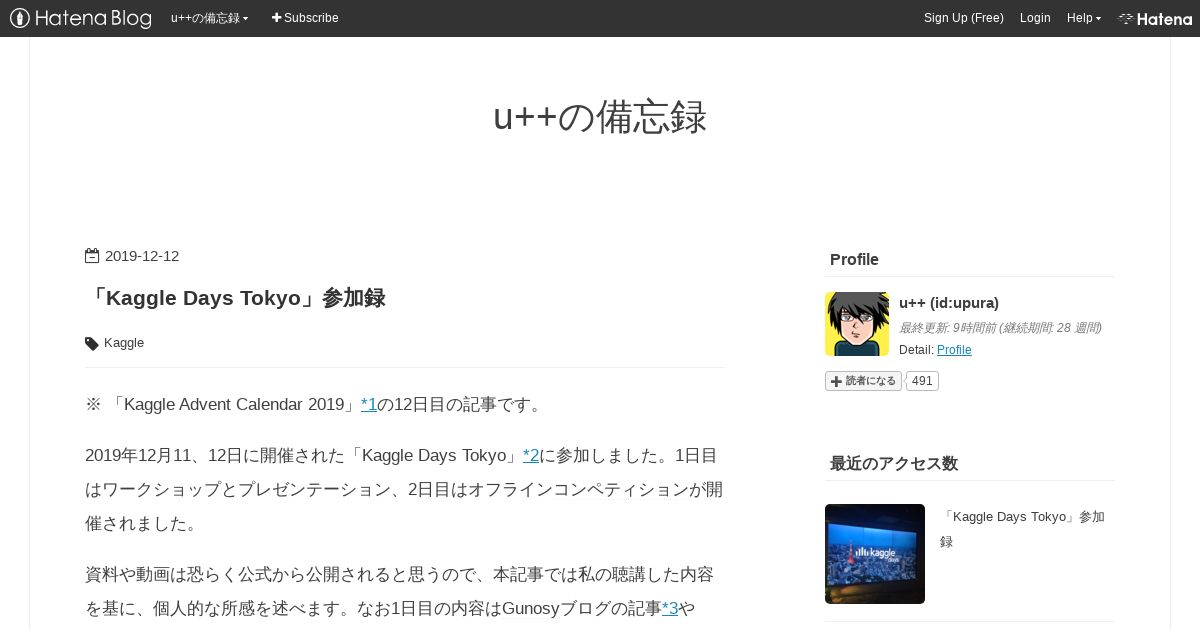Click the calendar icon beside the date

point(92,256)
